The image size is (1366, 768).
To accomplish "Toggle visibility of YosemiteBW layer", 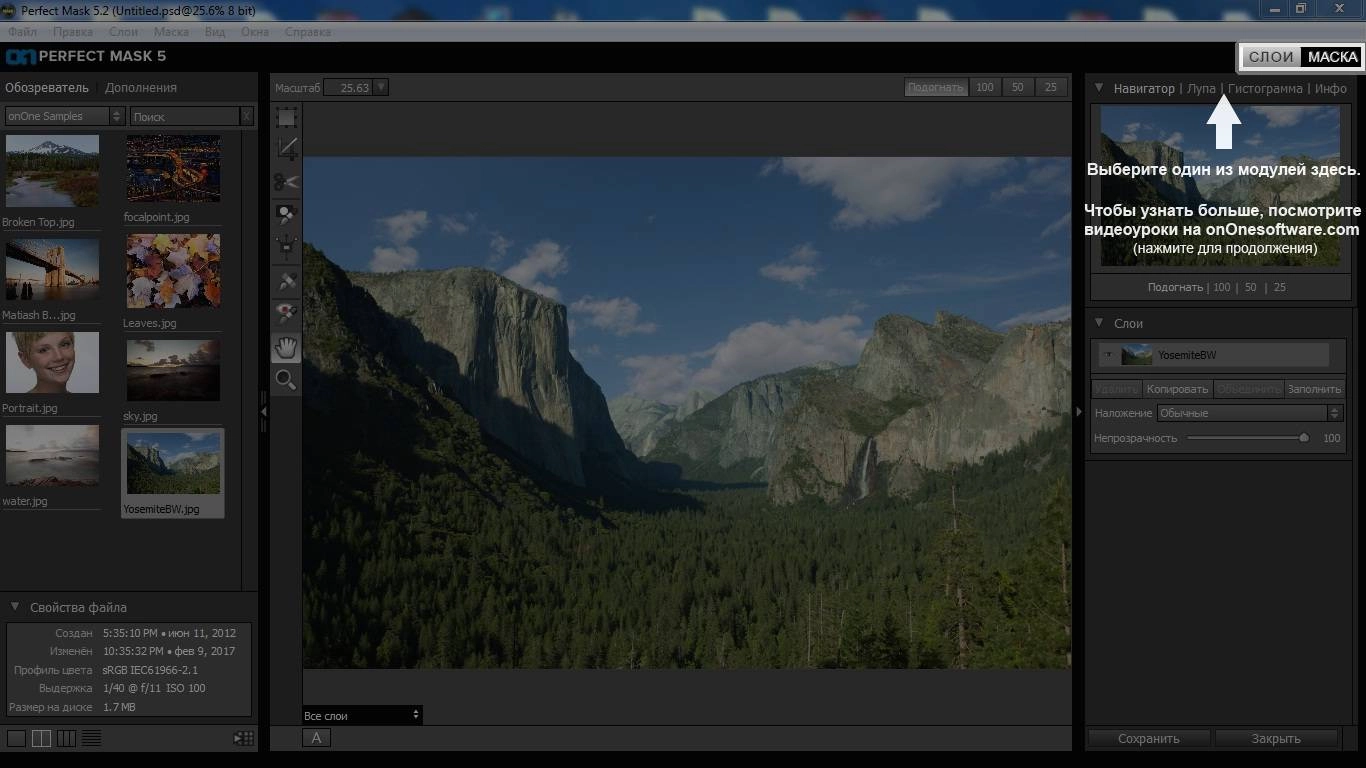I will point(1108,355).
